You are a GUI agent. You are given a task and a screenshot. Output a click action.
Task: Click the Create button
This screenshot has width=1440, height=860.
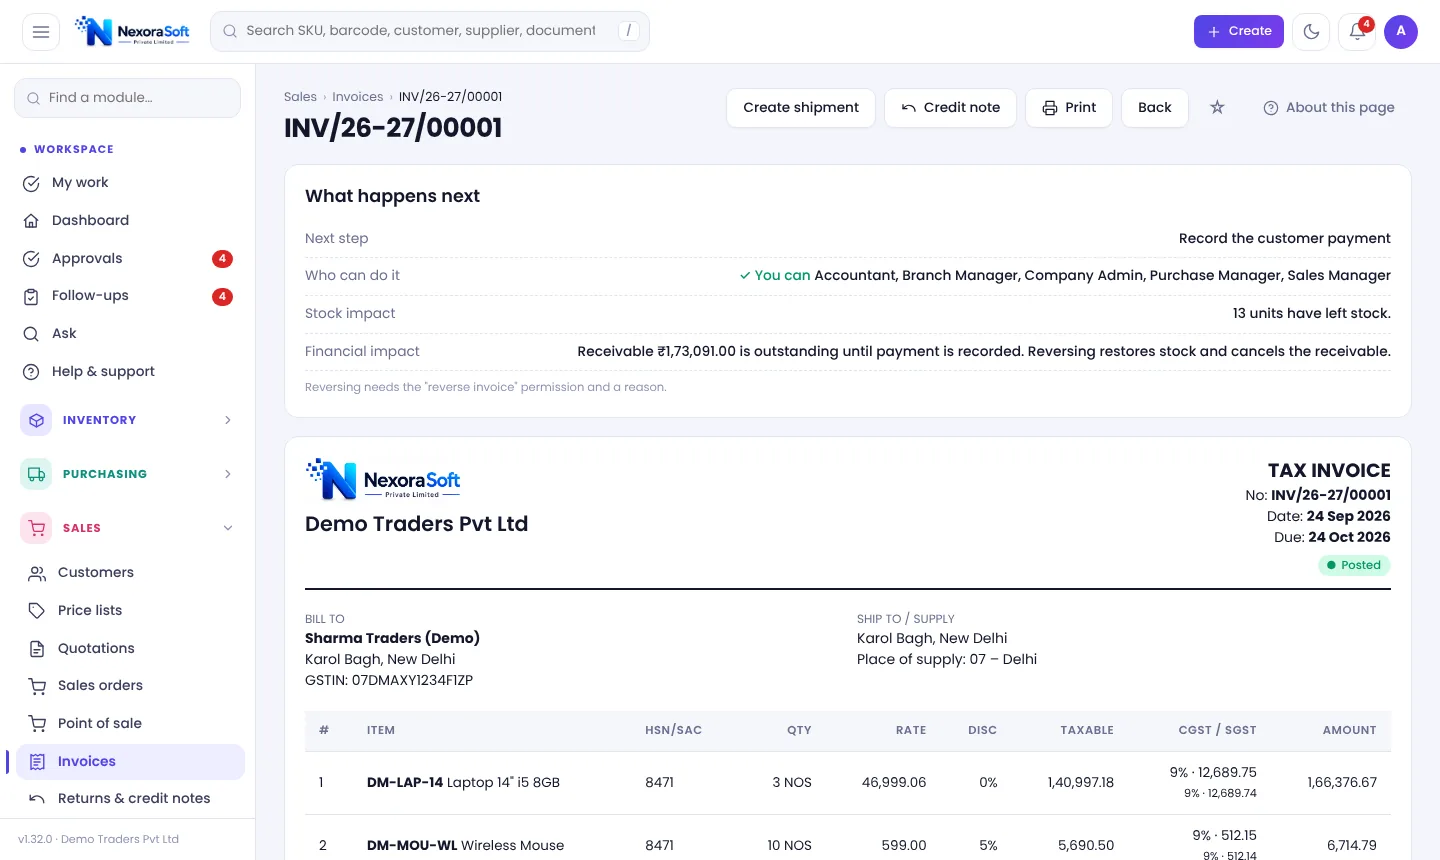click(1239, 32)
